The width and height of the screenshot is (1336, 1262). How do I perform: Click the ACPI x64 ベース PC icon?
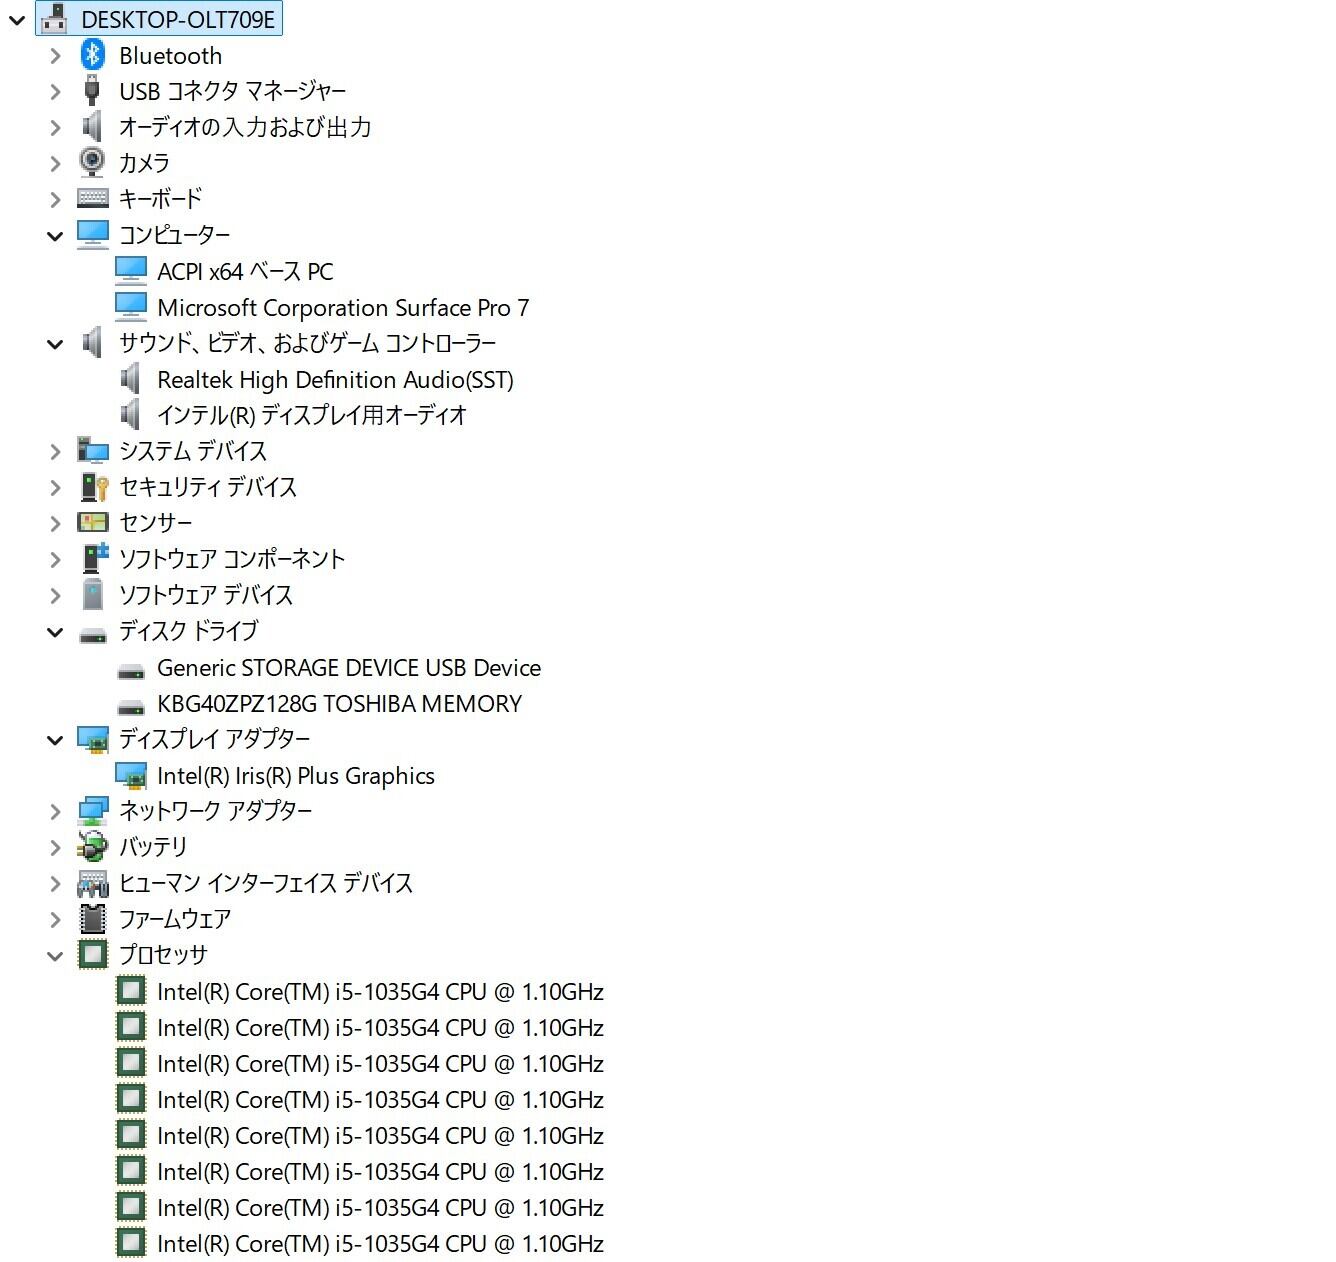pos(131,271)
